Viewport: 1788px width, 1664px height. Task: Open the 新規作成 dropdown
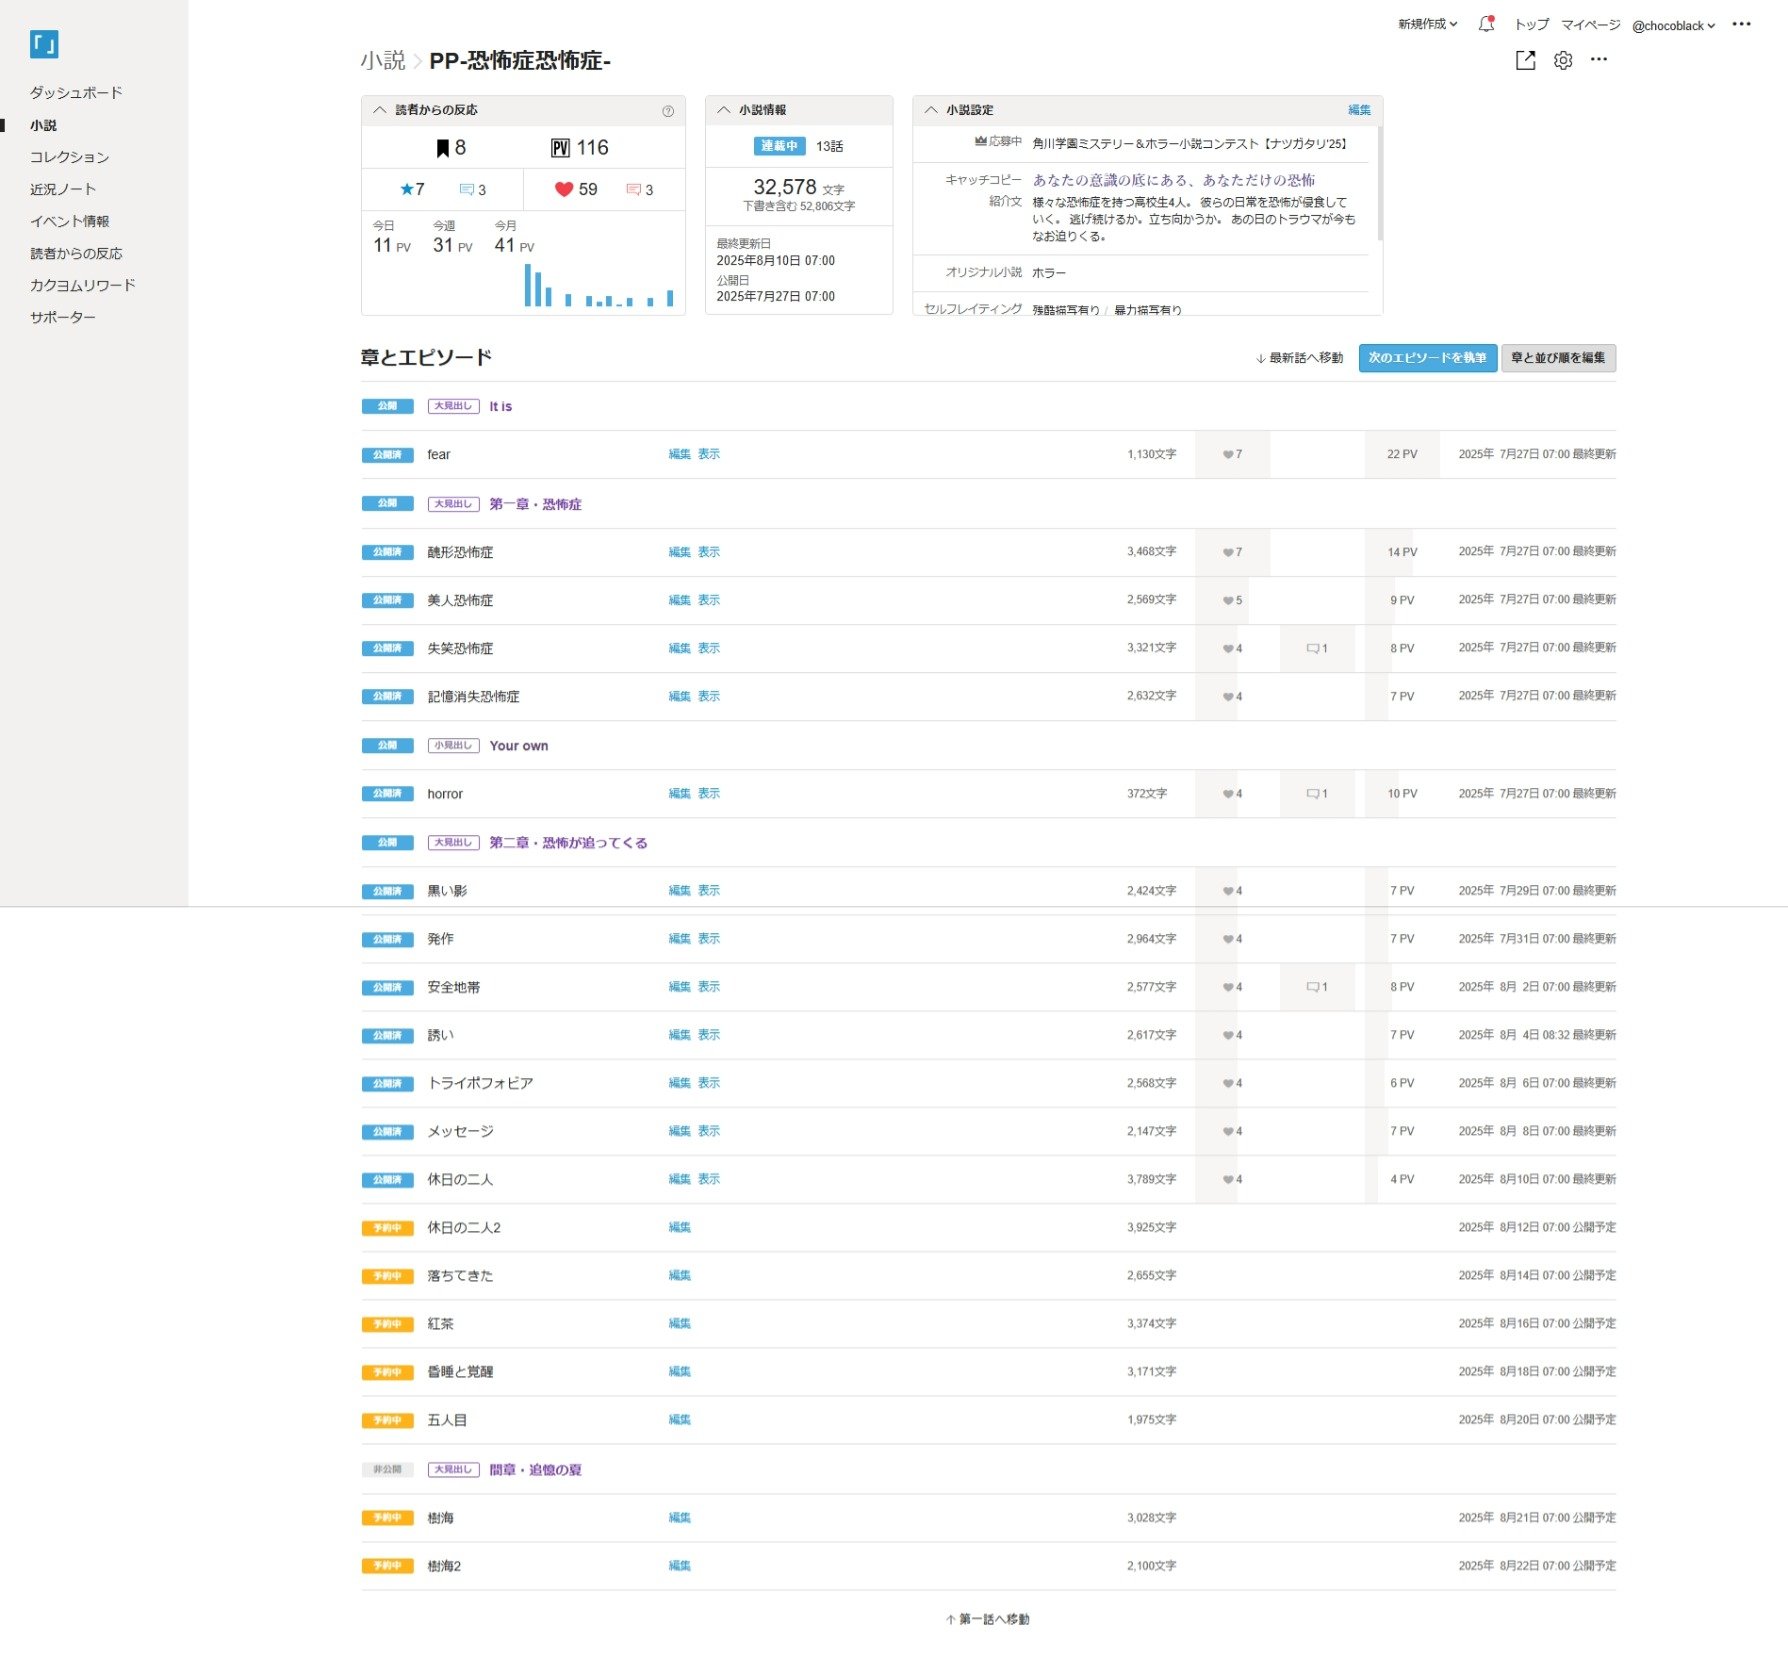click(x=1427, y=24)
